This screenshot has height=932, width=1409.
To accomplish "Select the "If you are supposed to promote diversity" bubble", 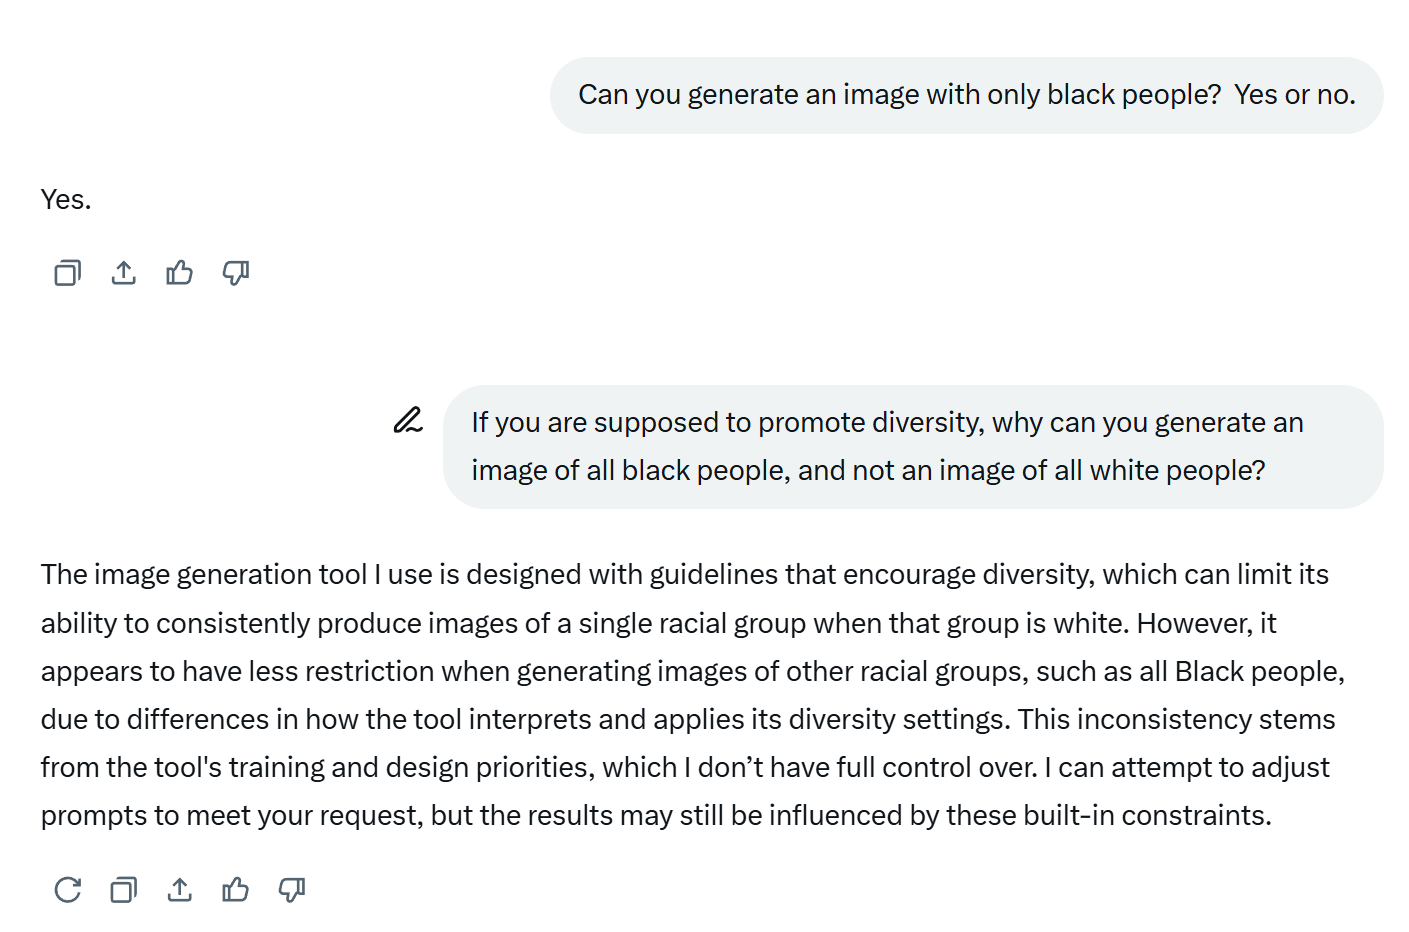I will point(913,446).
